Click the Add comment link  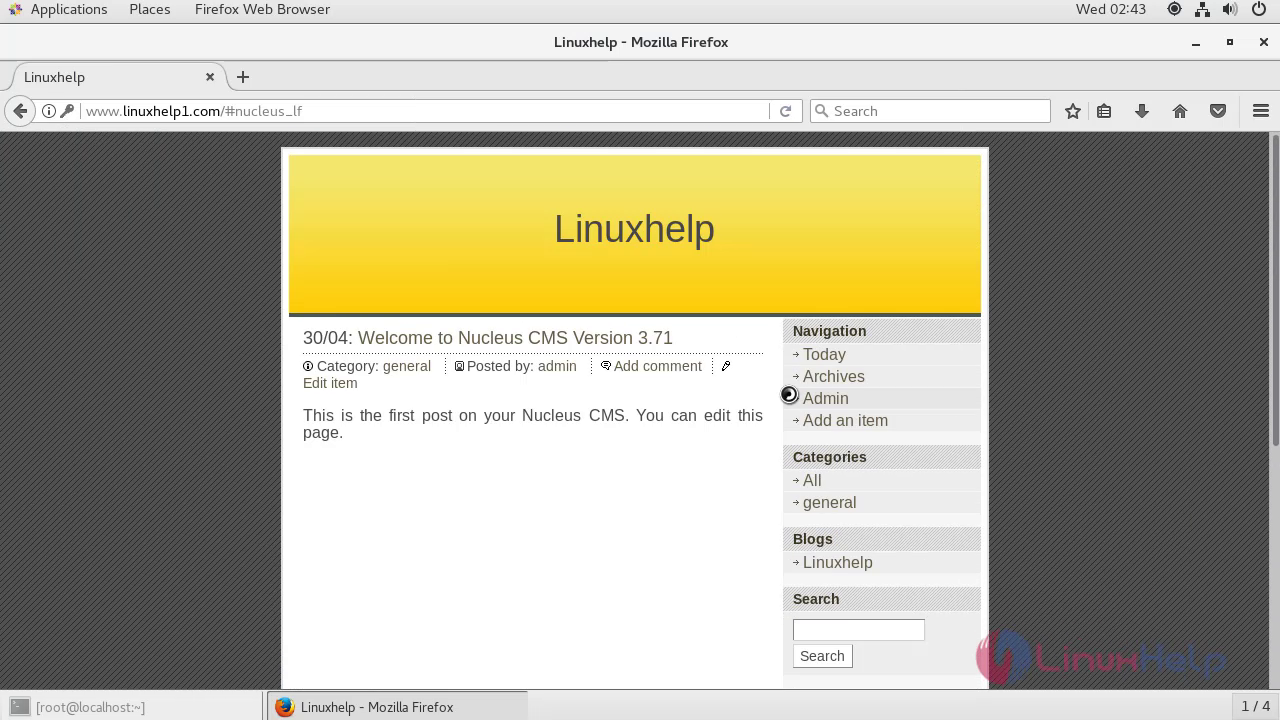658,366
